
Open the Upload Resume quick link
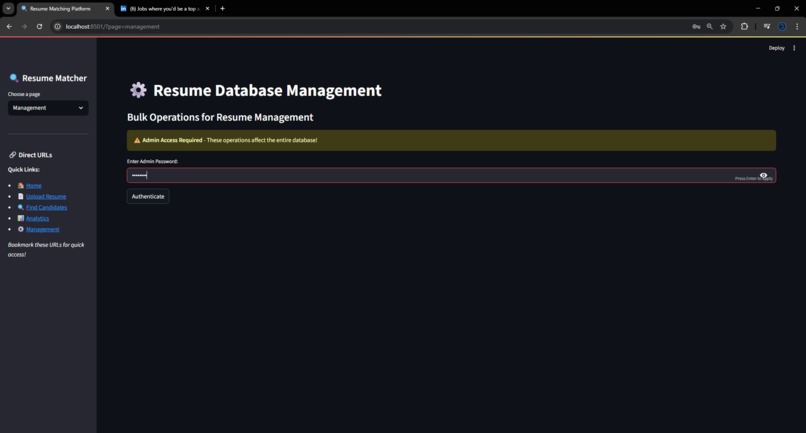point(46,196)
